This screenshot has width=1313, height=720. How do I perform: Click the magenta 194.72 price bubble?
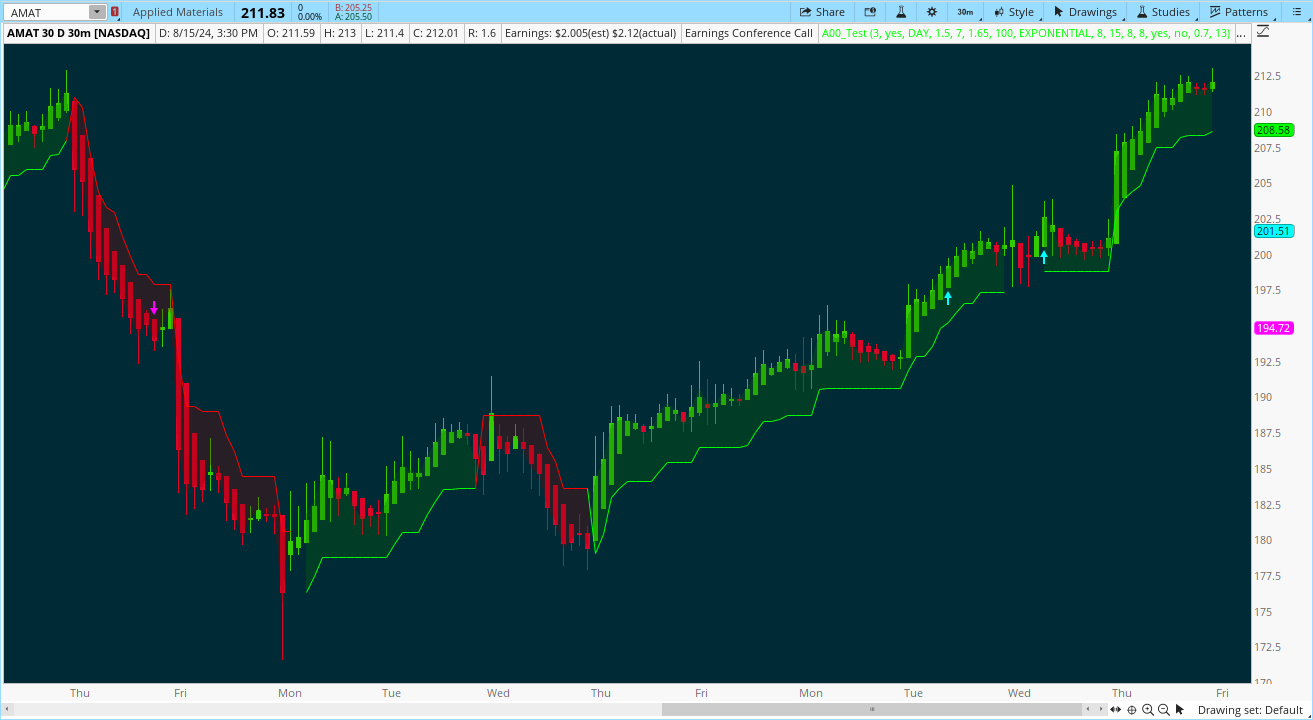[1273, 328]
